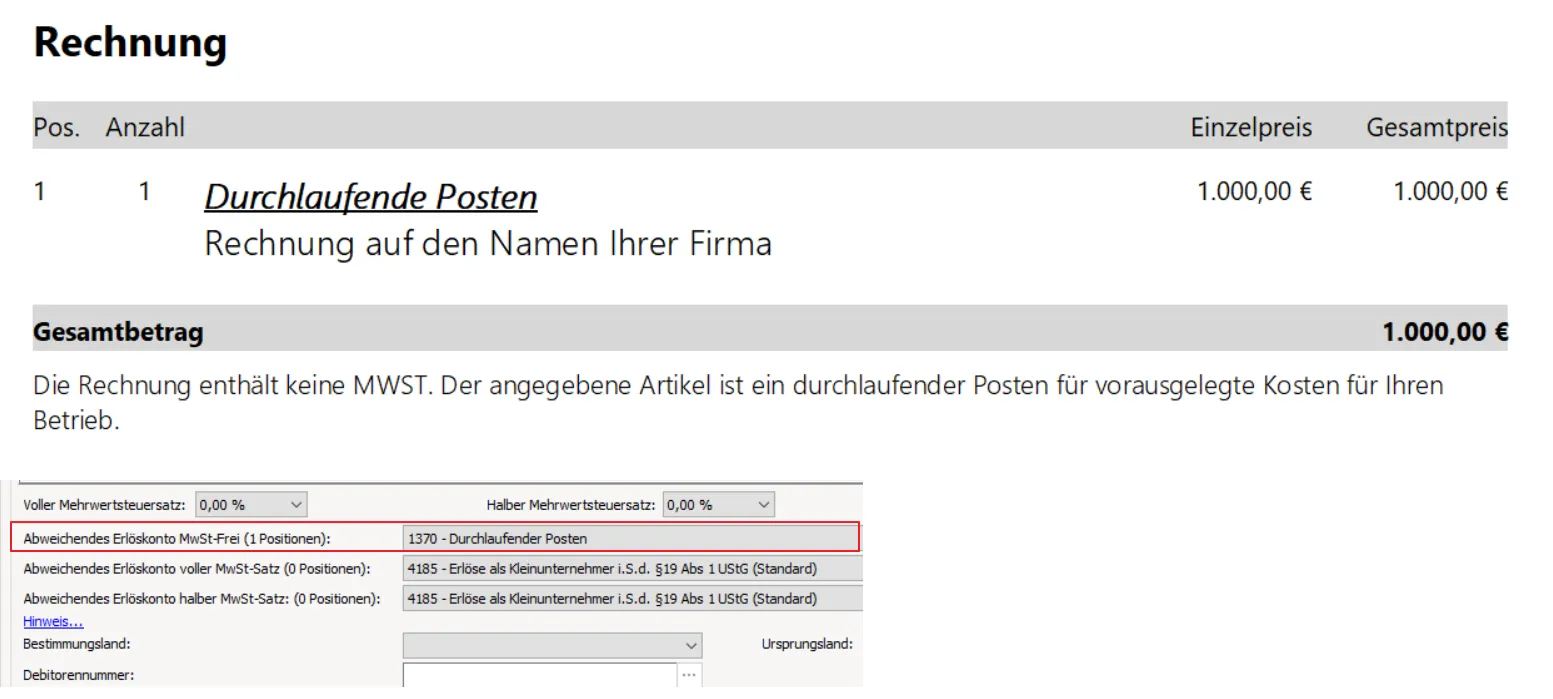Click the Gesamtbetrag label
This screenshot has height=699, width=1553.
[118, 332]
